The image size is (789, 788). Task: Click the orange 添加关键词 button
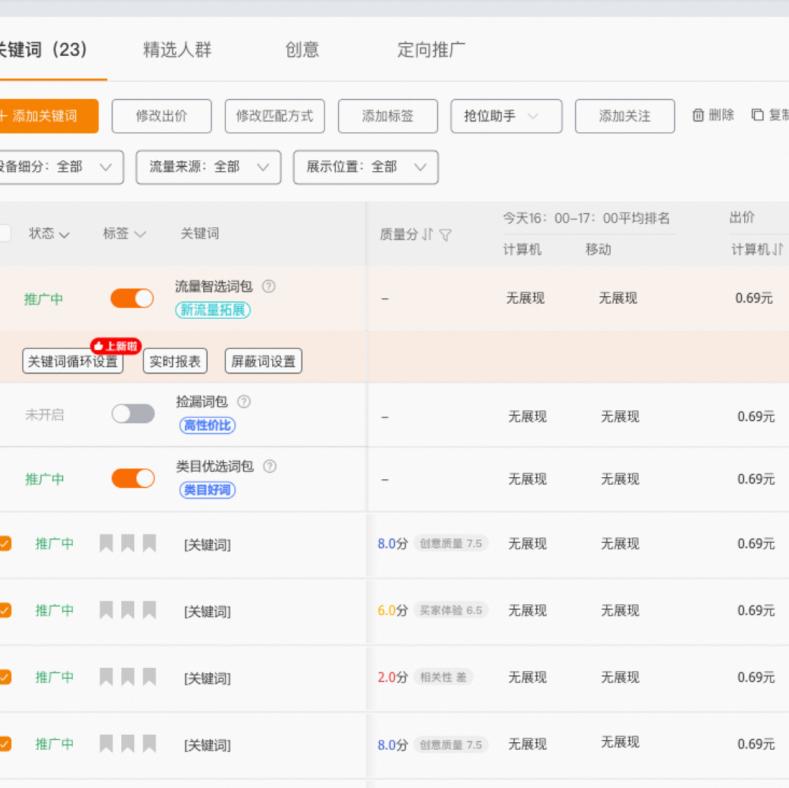tap(48, 116)
